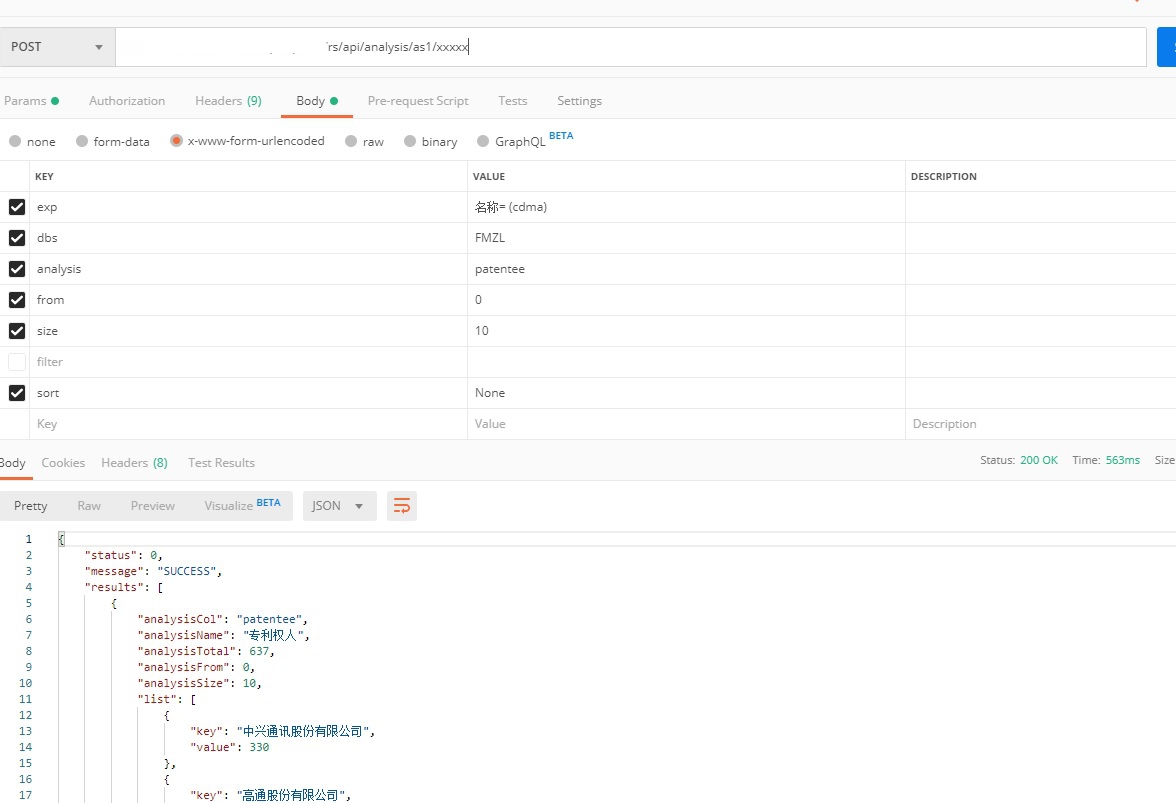This screenshot has width=1176, height=803.
Task: Switch to the Authorization tab
Action: click(127, 101)
